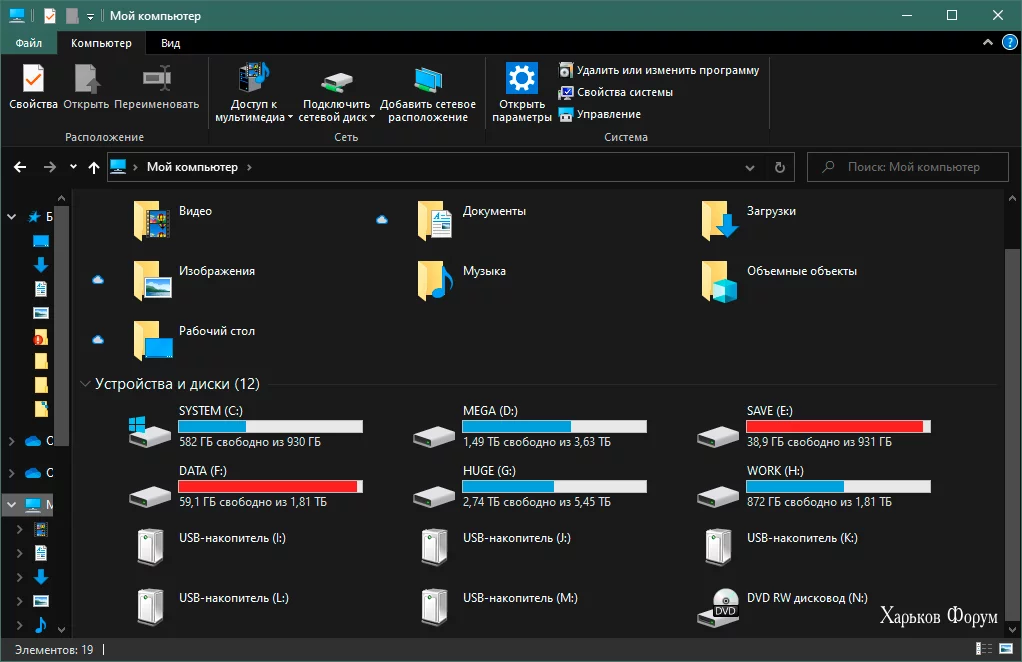Screen dimensions: 1022x662
Task: Click the Свойства ribbon icon
Action: [x=33, y=80]
